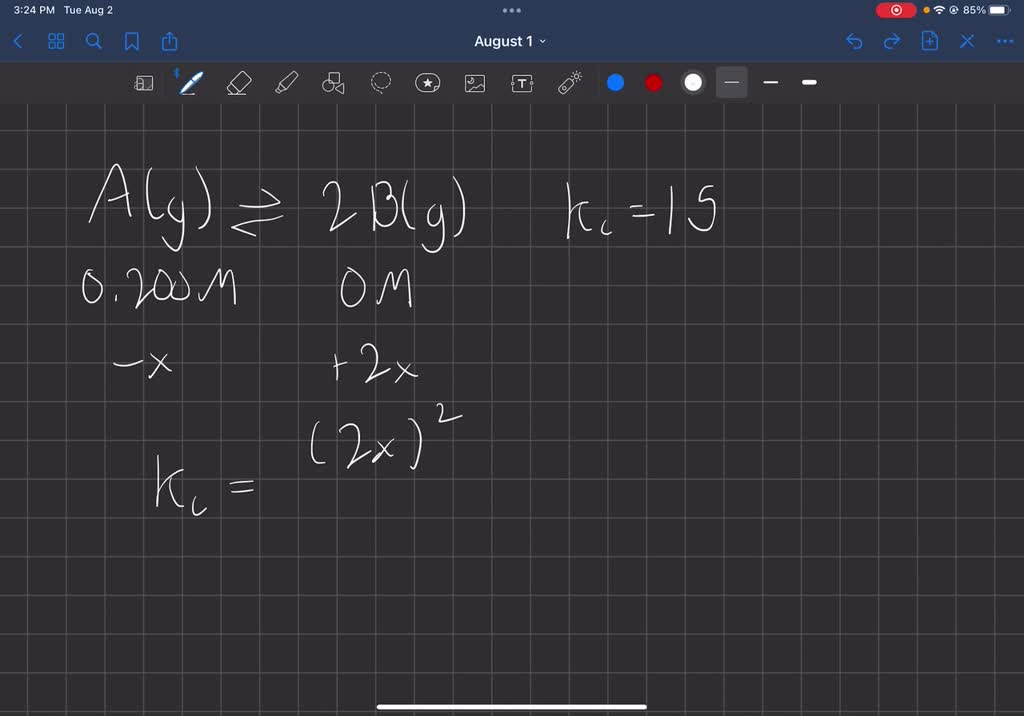Select the Eraser tool
The width and height of the screenshot is (1024, 716).
tap(238, 83)
